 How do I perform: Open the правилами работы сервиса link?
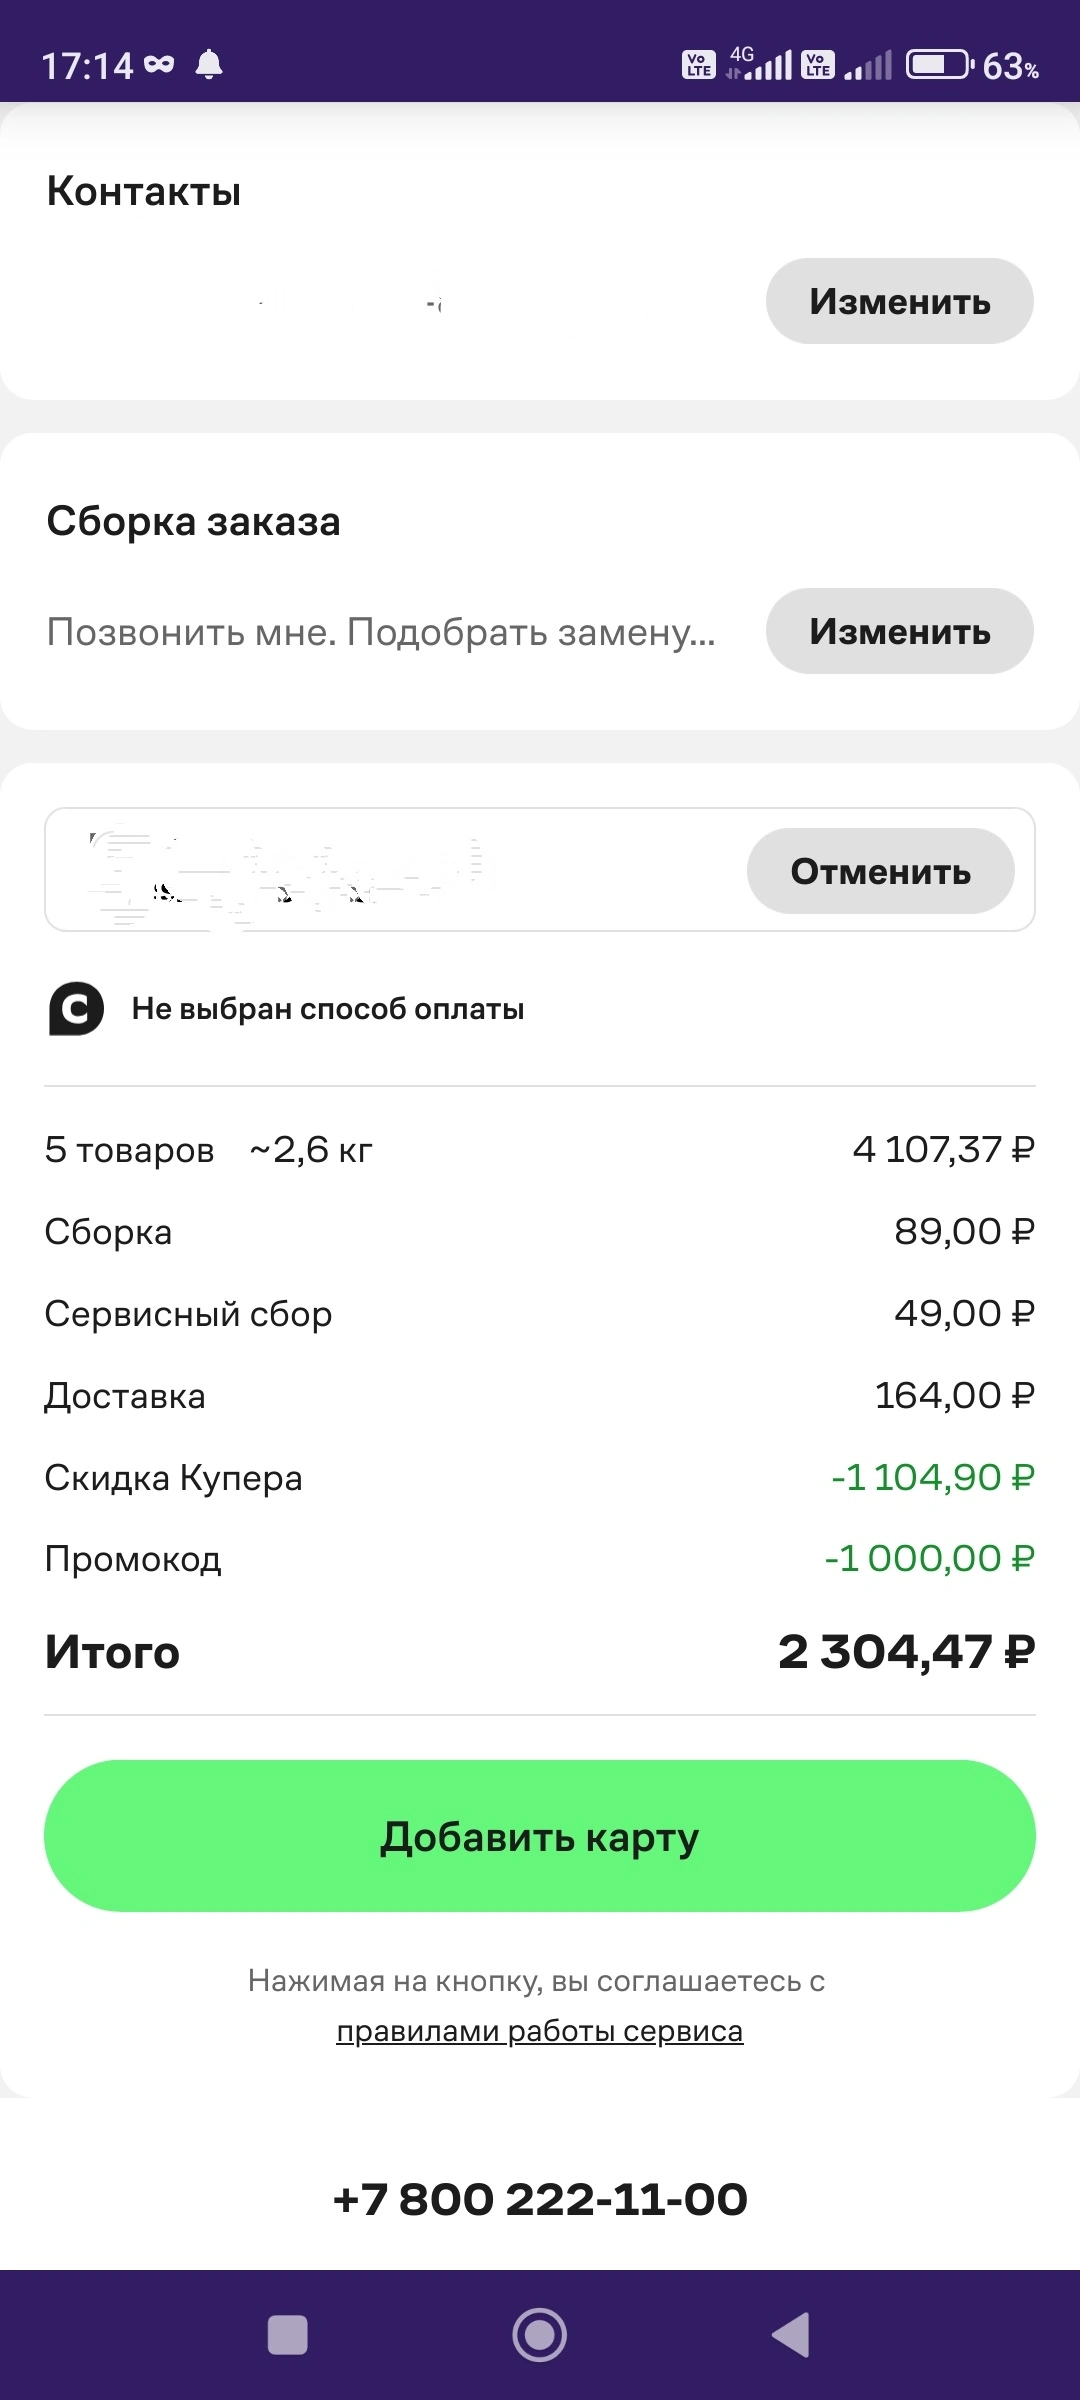point(540,2031)
